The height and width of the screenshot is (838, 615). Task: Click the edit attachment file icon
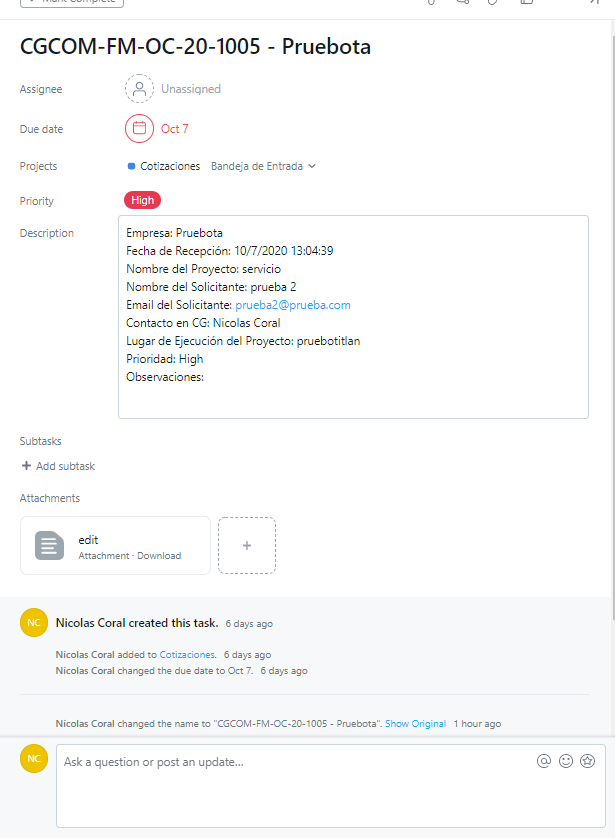point(50,546)
